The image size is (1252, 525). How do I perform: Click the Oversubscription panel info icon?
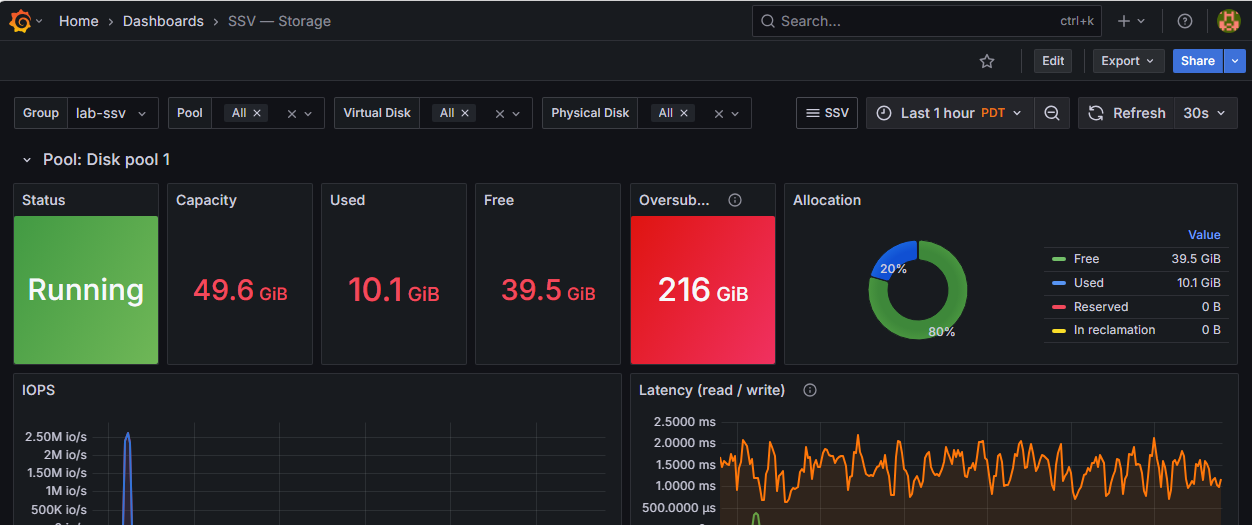click(735, 200)
